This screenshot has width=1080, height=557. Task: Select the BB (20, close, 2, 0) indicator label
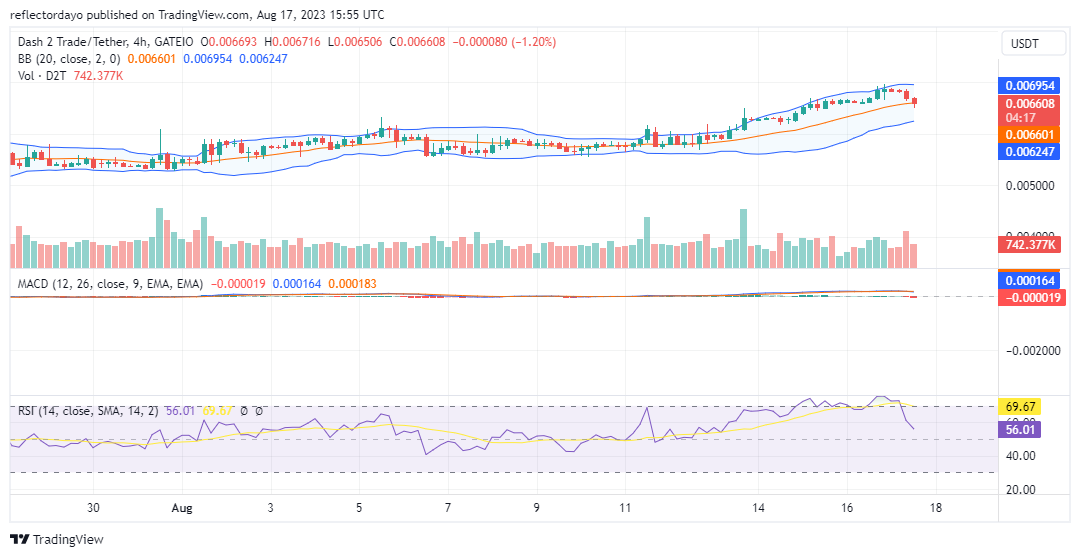(69, 59)
